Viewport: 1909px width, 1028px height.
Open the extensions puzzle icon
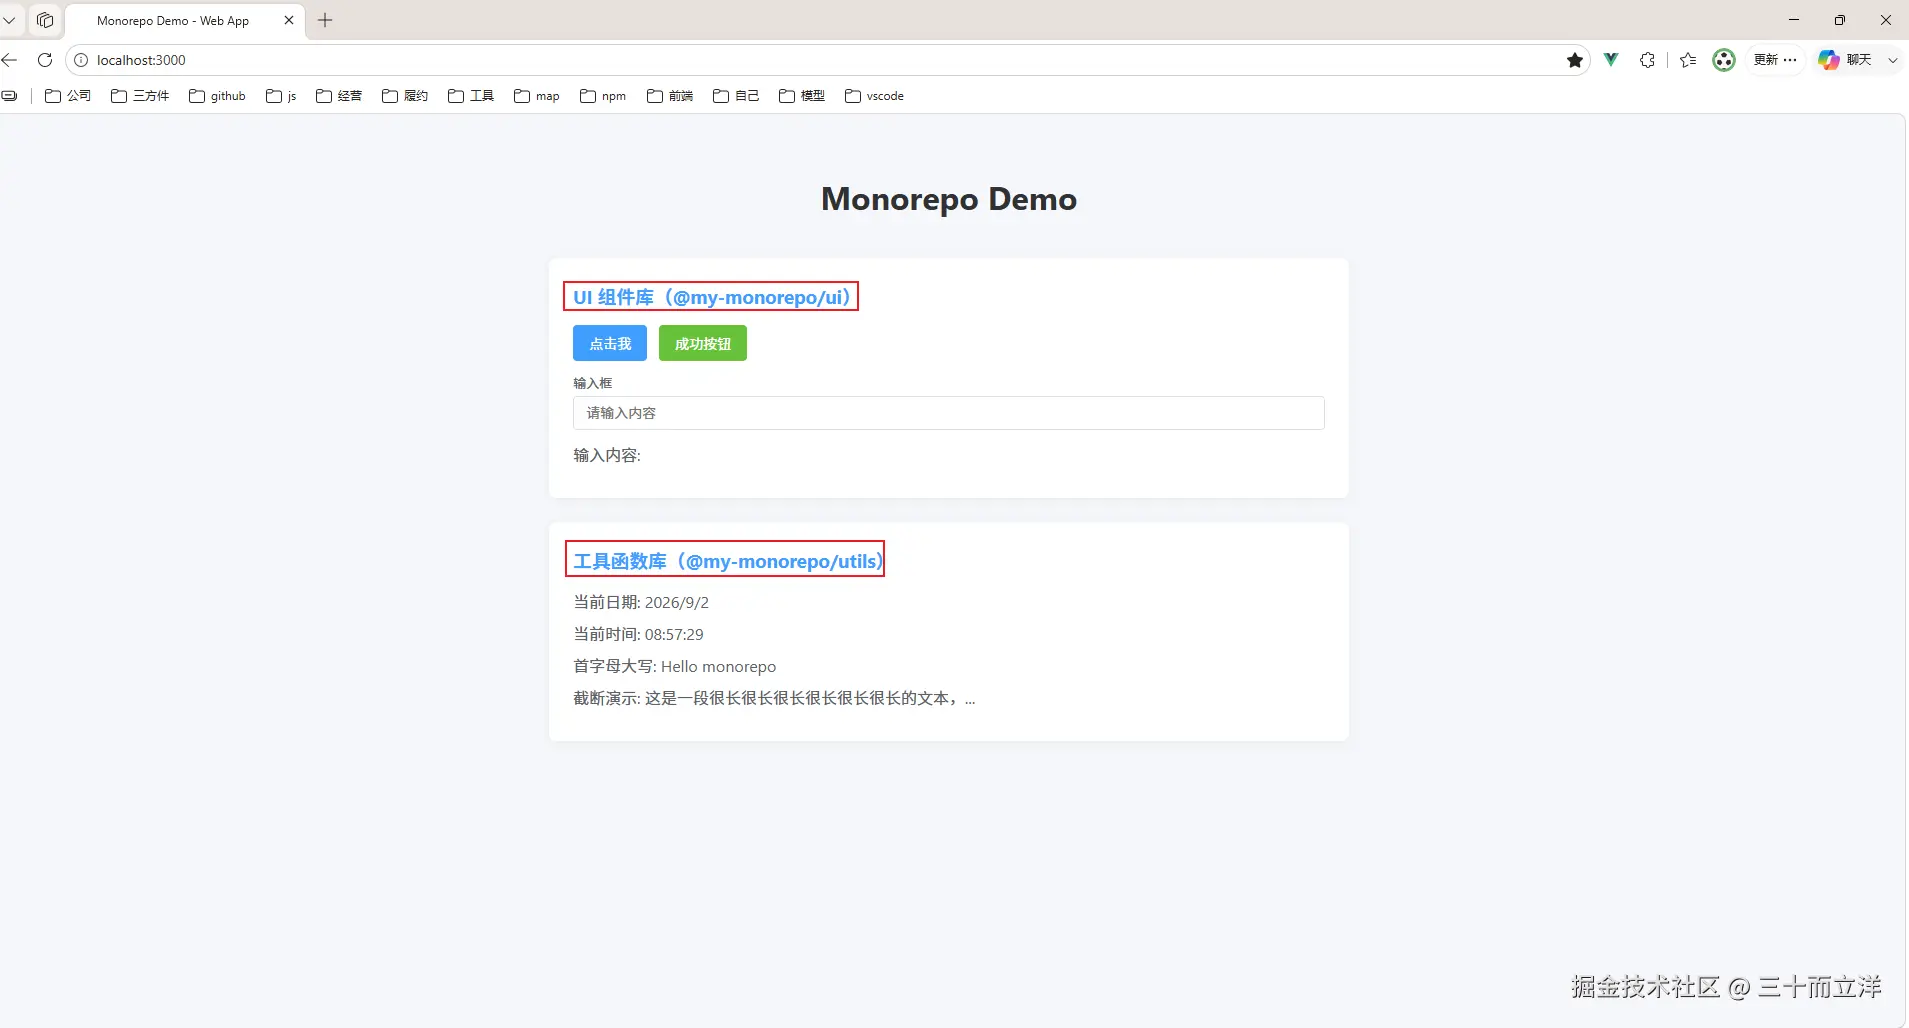click(x=1647, y=60)
